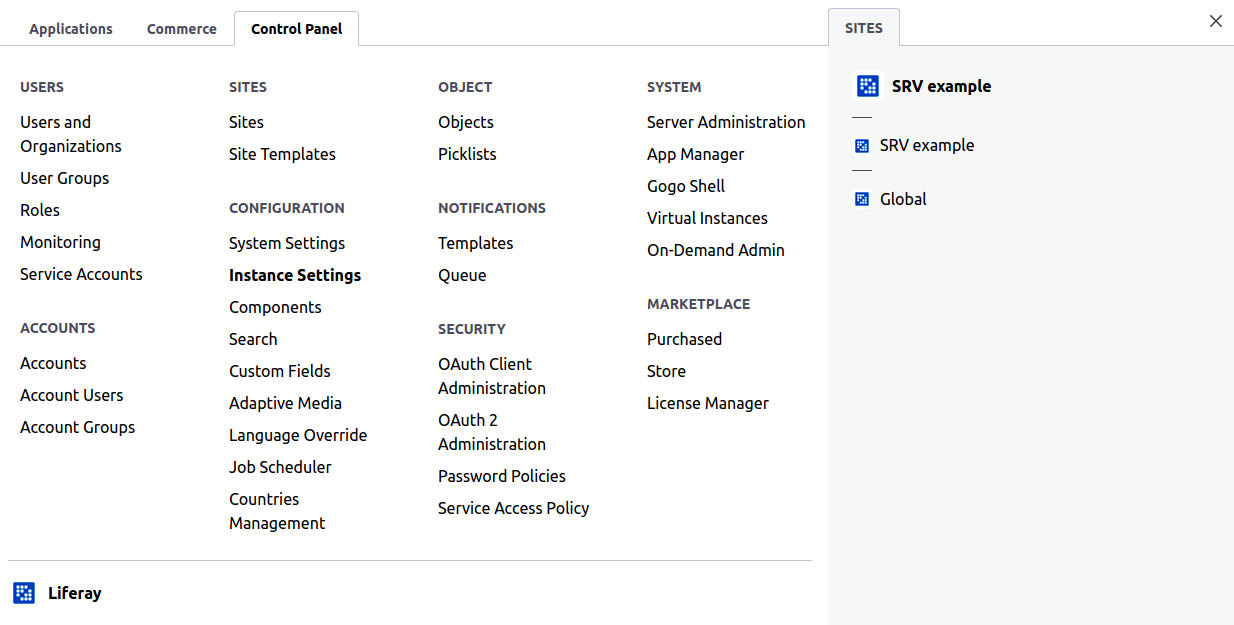The width and height of the screenshot is (1234, 625).
Task: Open notification Templates link
Action: click(x=476, y=243)
